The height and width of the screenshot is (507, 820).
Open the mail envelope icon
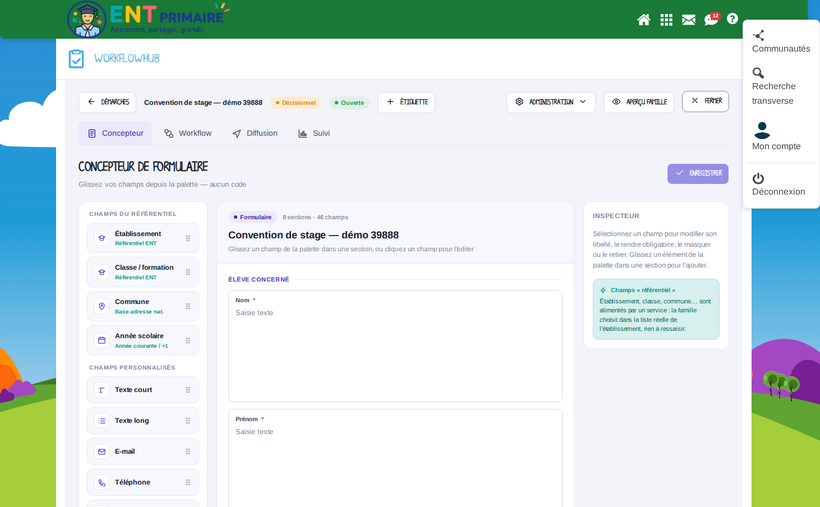tap(689, 20)
